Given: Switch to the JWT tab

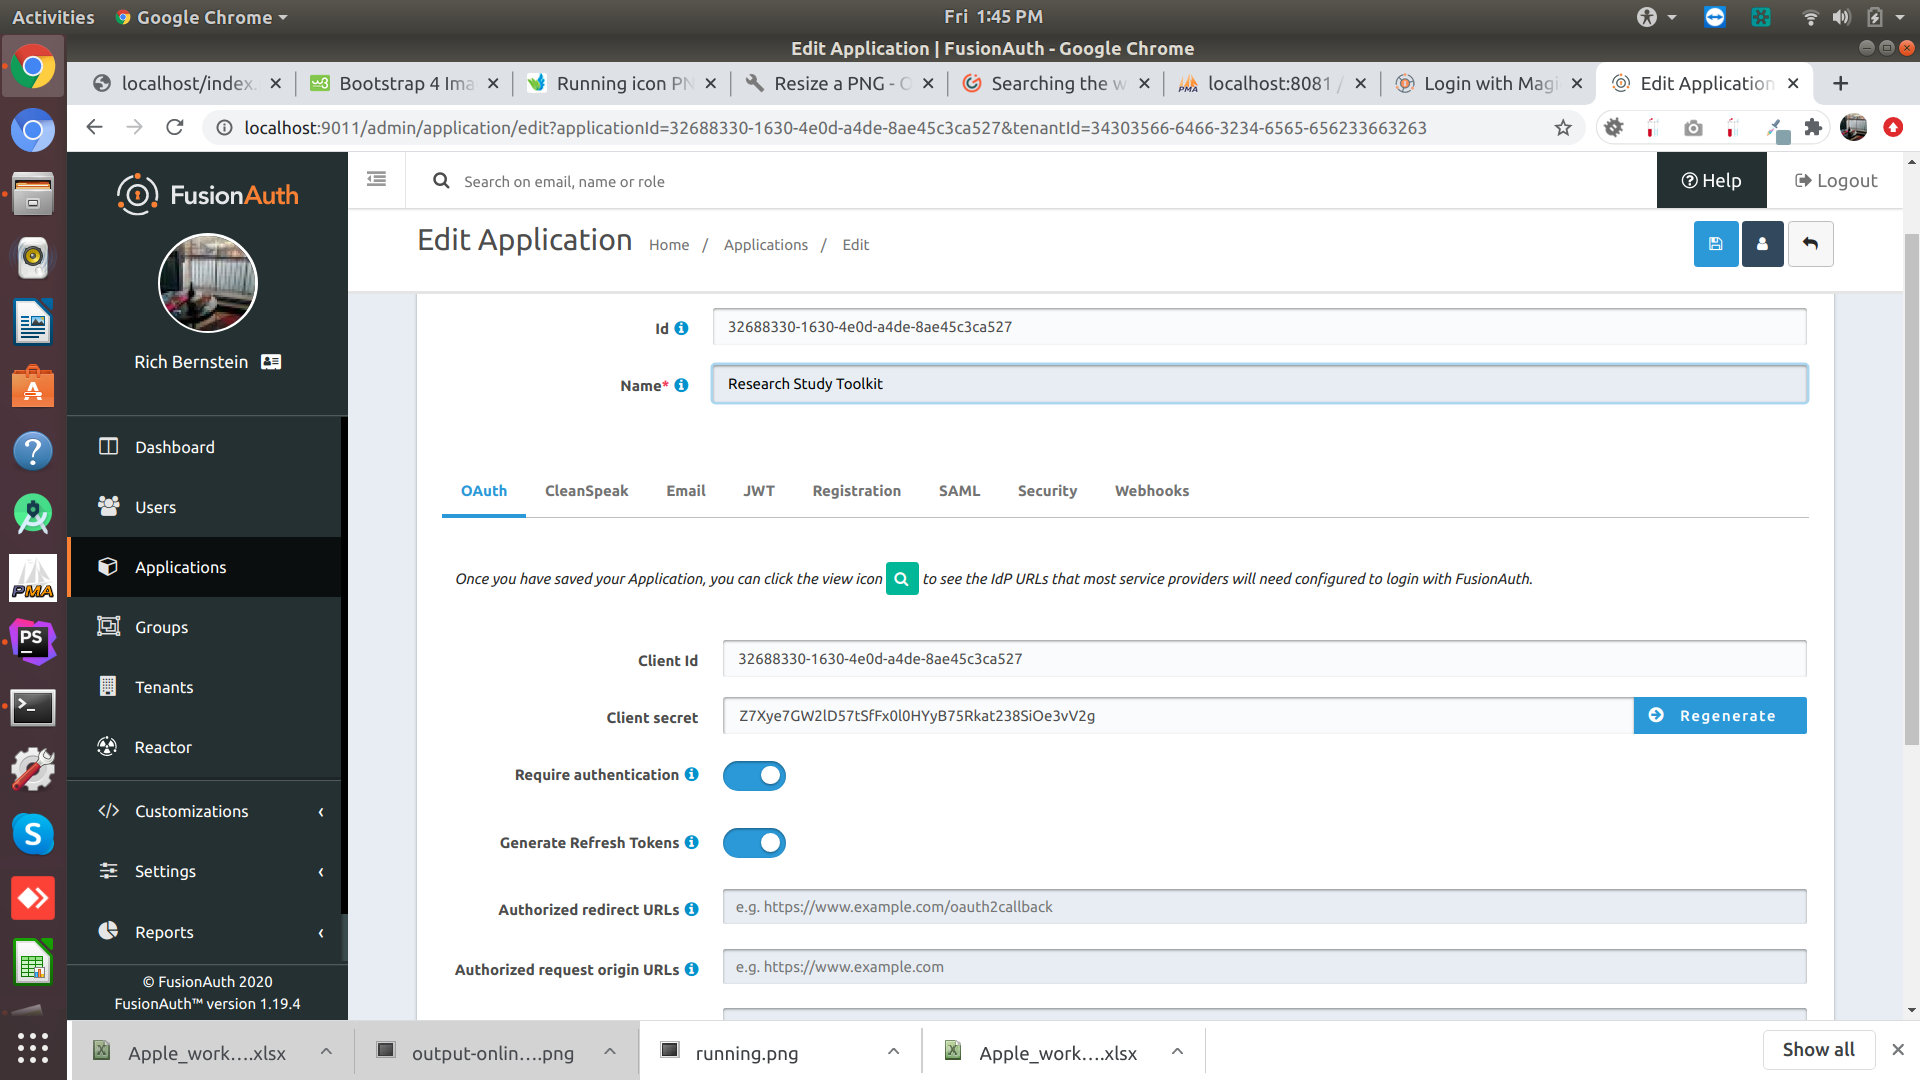Looking at the screenshot, I should [759, 491].
